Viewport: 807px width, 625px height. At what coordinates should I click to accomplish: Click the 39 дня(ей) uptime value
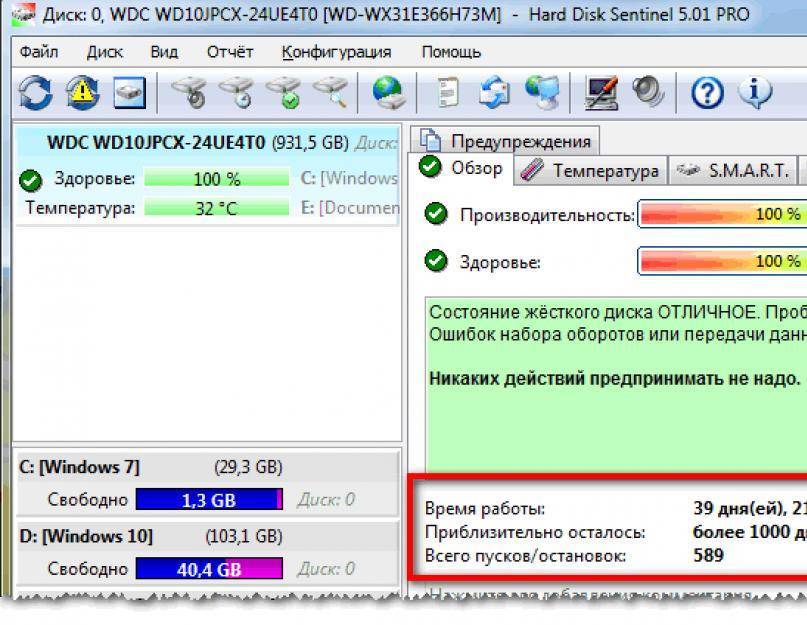(x=739, y=509)
